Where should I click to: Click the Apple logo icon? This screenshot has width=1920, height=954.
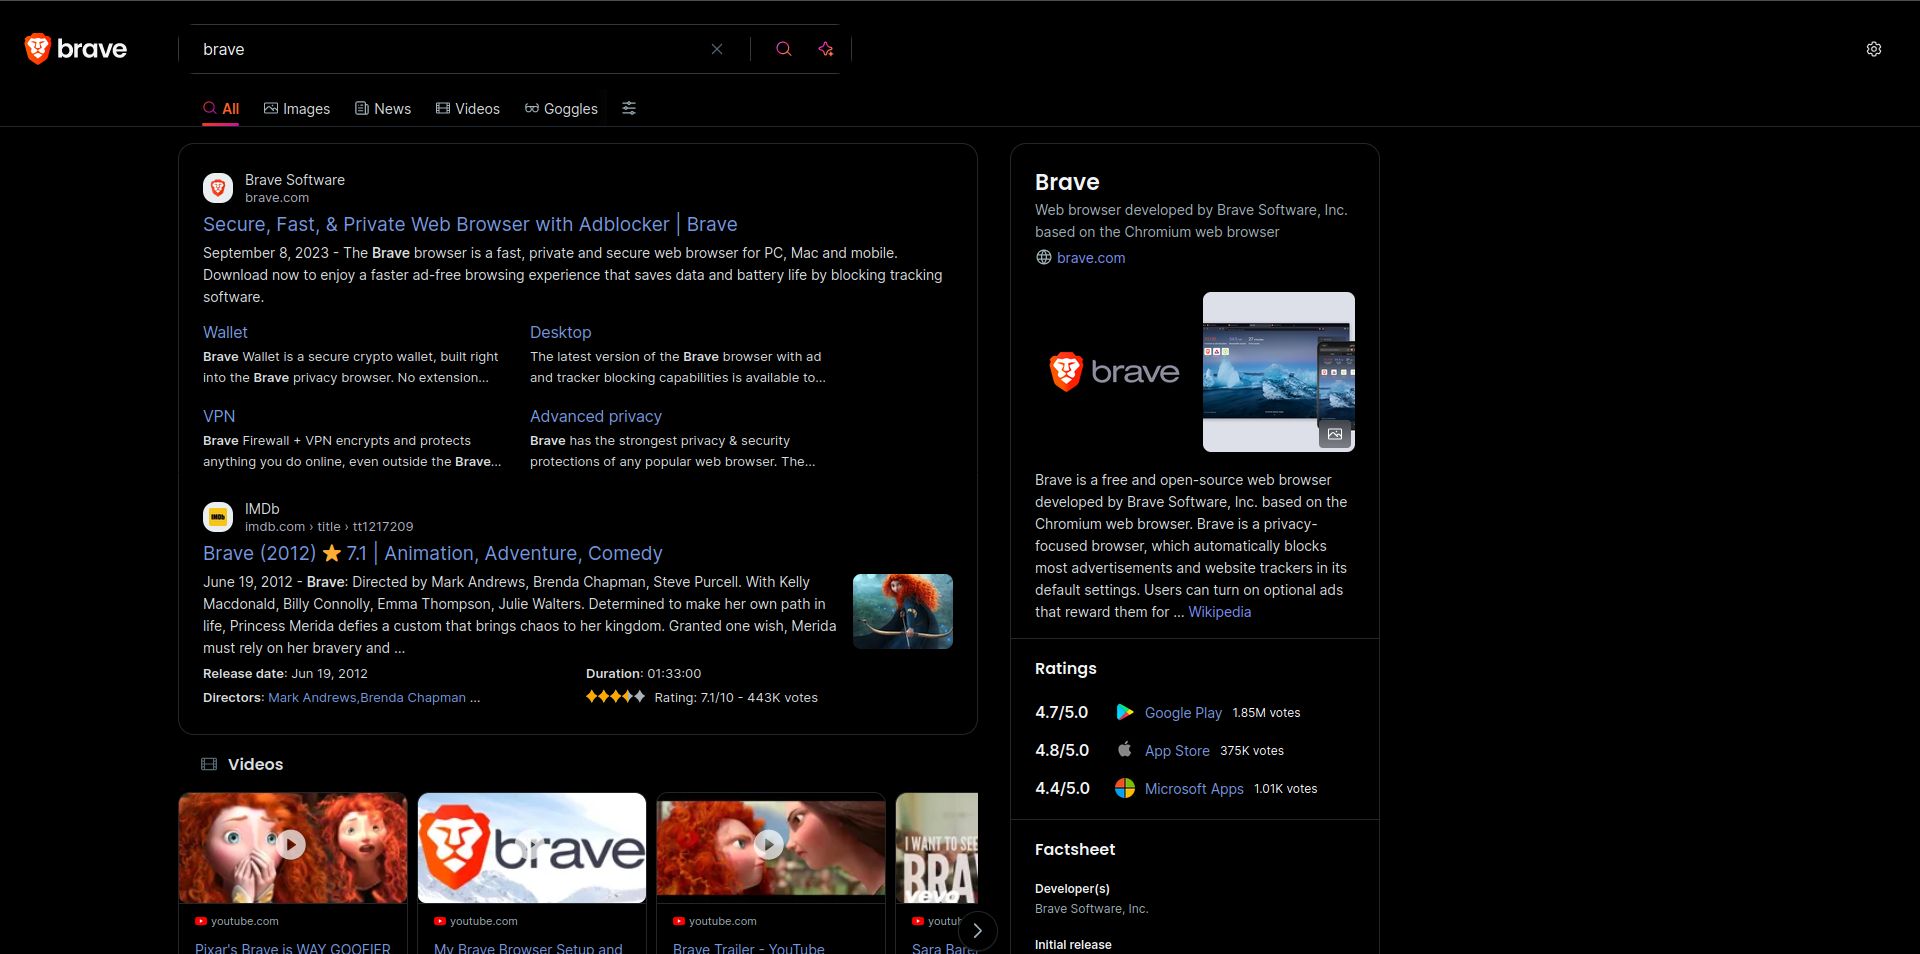tap(1125, 749)
